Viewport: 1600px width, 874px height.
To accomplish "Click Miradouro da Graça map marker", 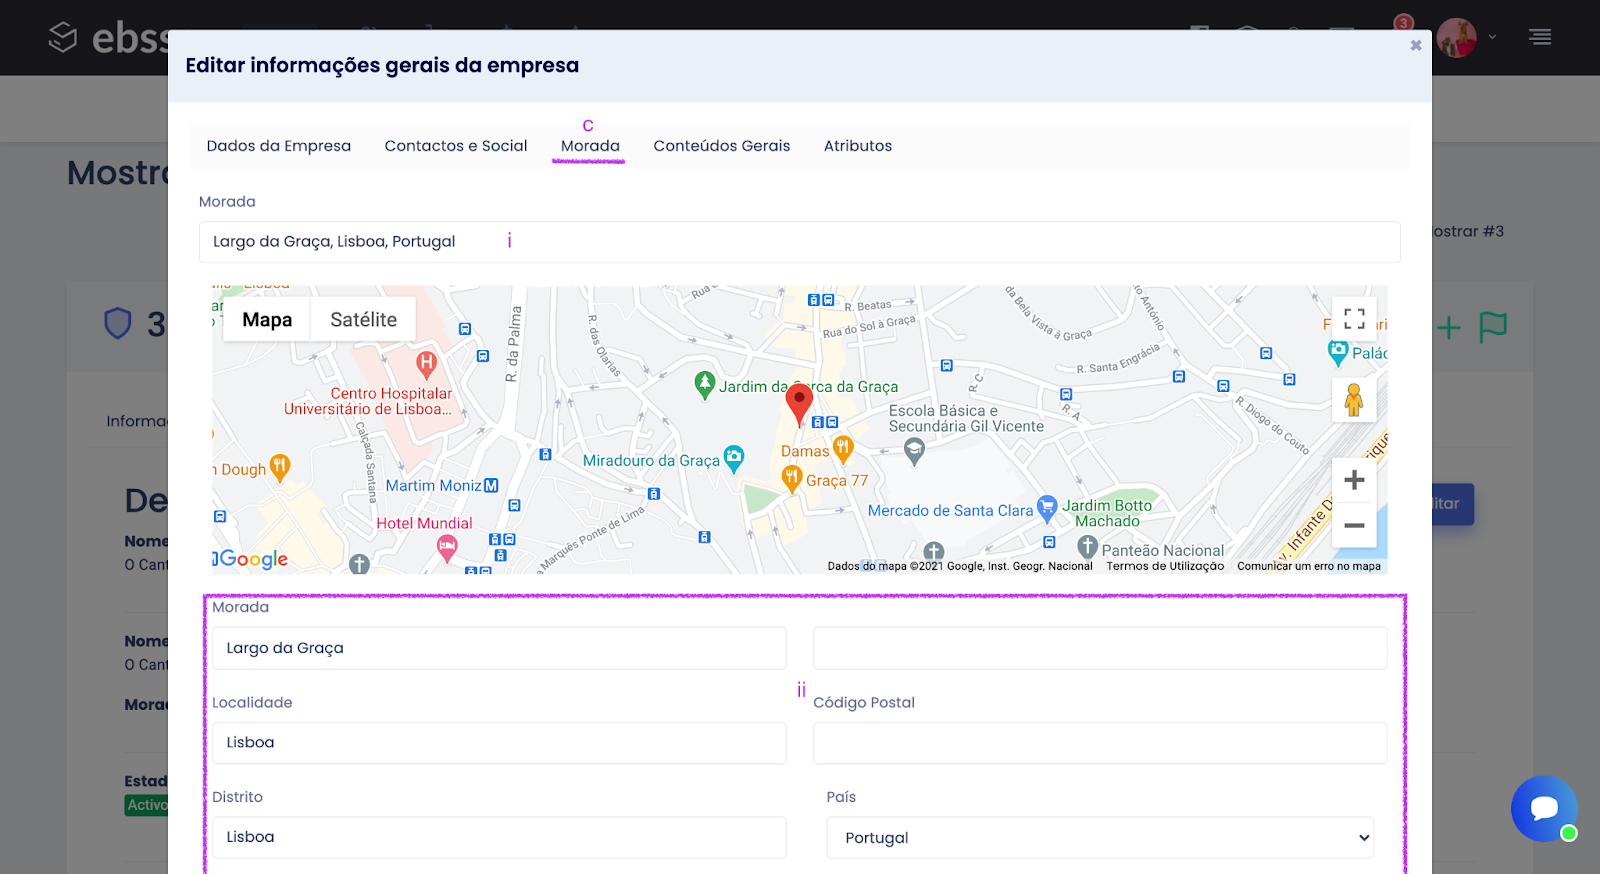I will (x=734, y=458).
